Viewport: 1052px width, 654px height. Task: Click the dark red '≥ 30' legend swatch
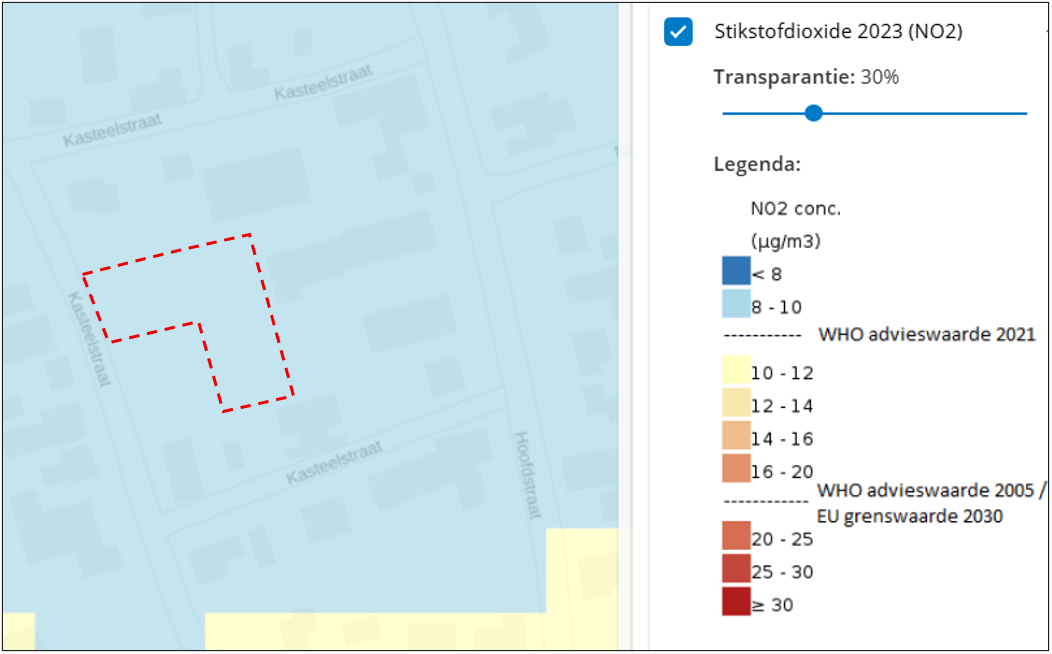[x=736, y=601]
